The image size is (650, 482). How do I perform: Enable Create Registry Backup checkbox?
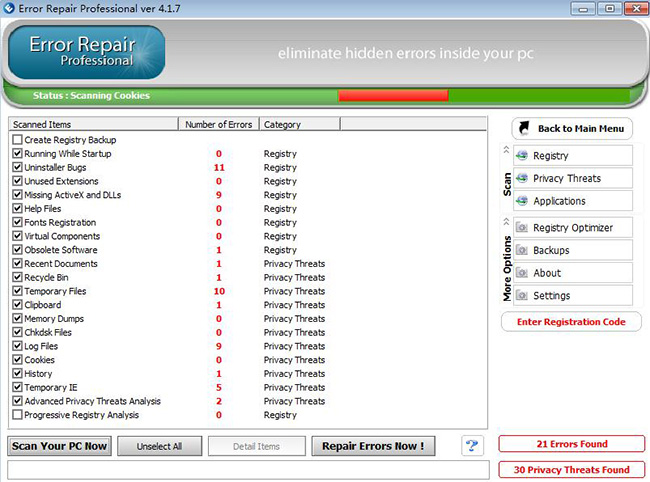coord(17,140)
